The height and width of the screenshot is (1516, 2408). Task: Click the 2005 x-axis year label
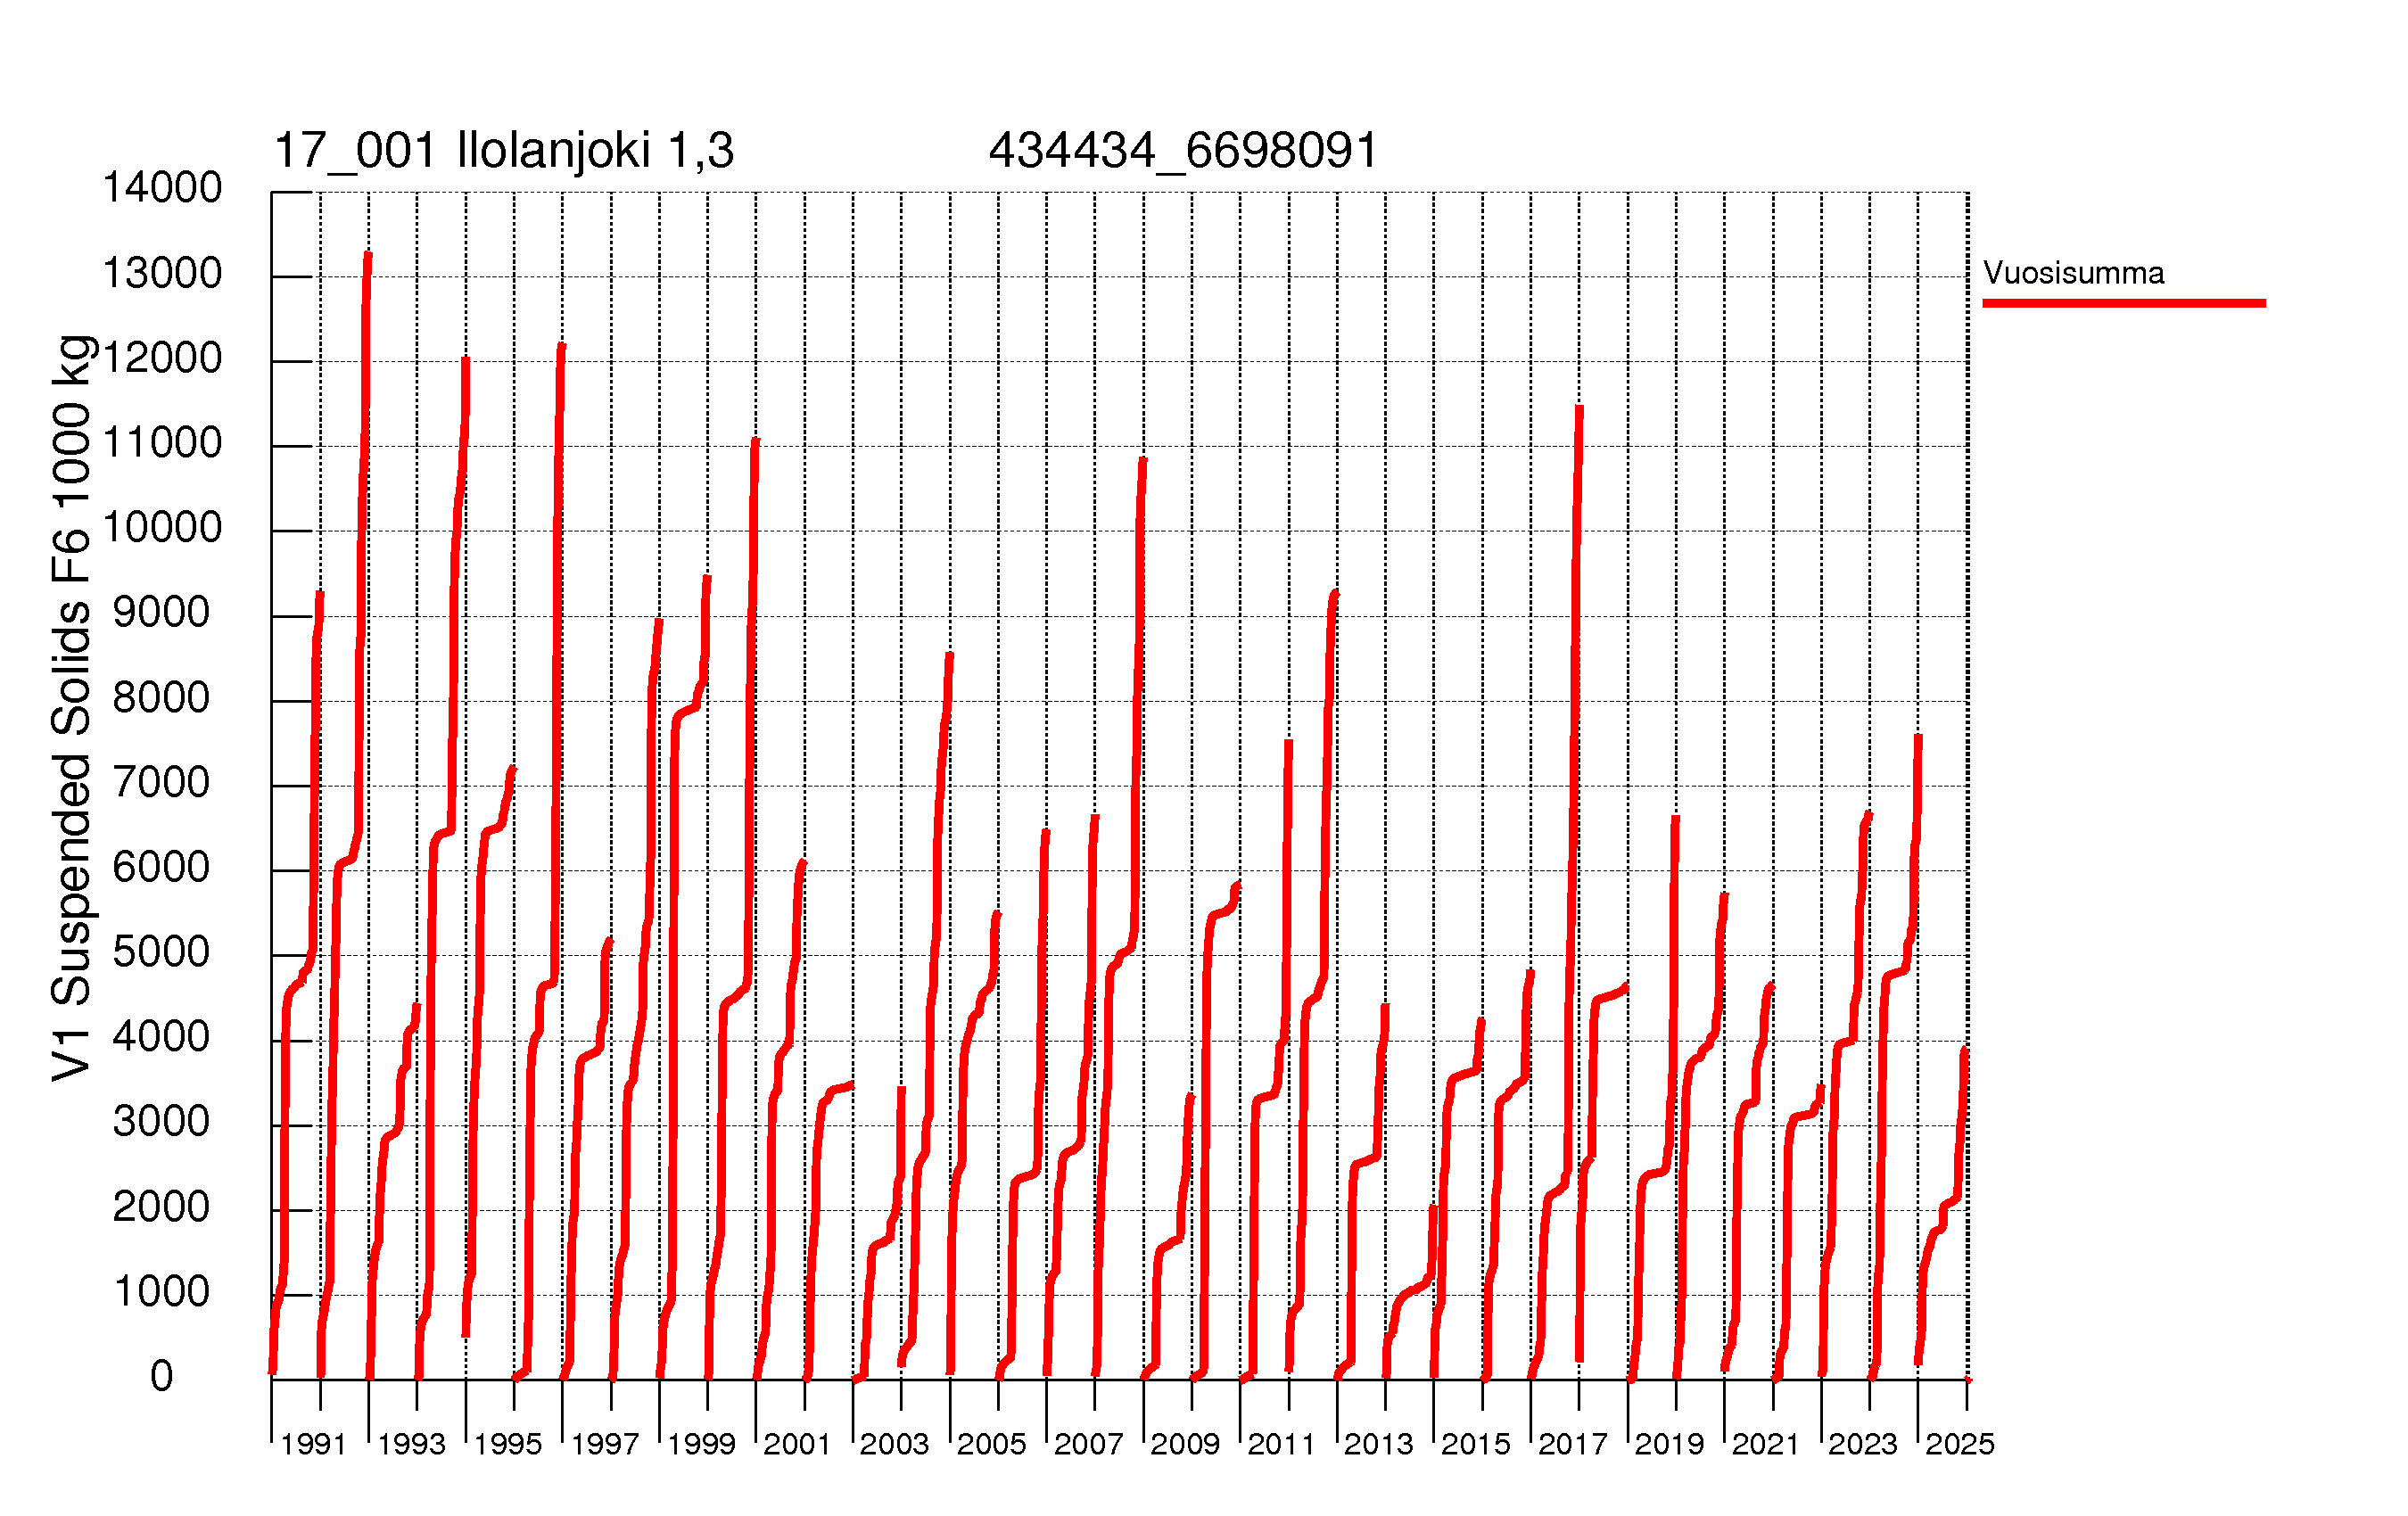pos(991,1444)
